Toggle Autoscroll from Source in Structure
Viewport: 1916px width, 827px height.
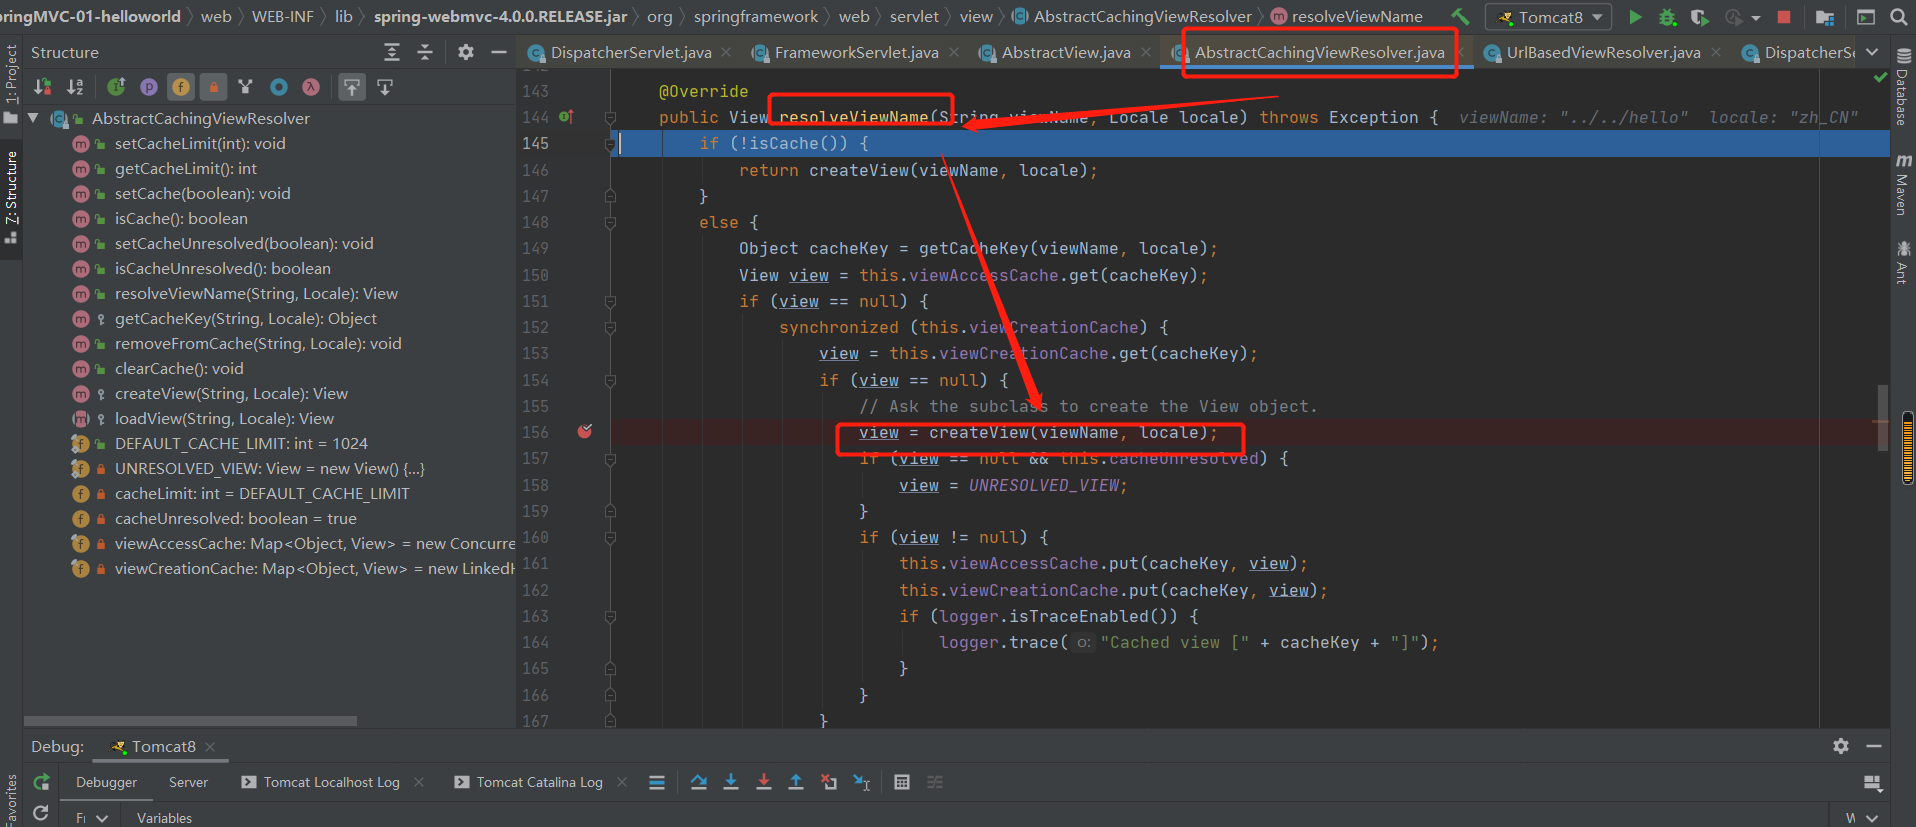click(x=385, y=87)
